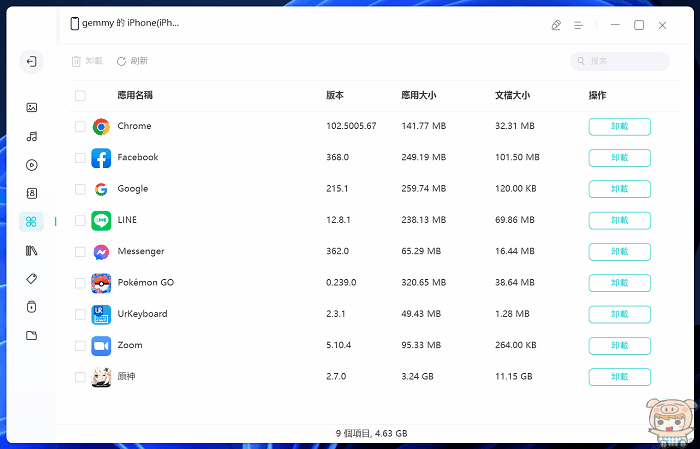Viewport: 700px width, 449px height.
Task: Uninstall Zoom with its 卸載 button
Action: pyautogui.click(x=620, y=345)
